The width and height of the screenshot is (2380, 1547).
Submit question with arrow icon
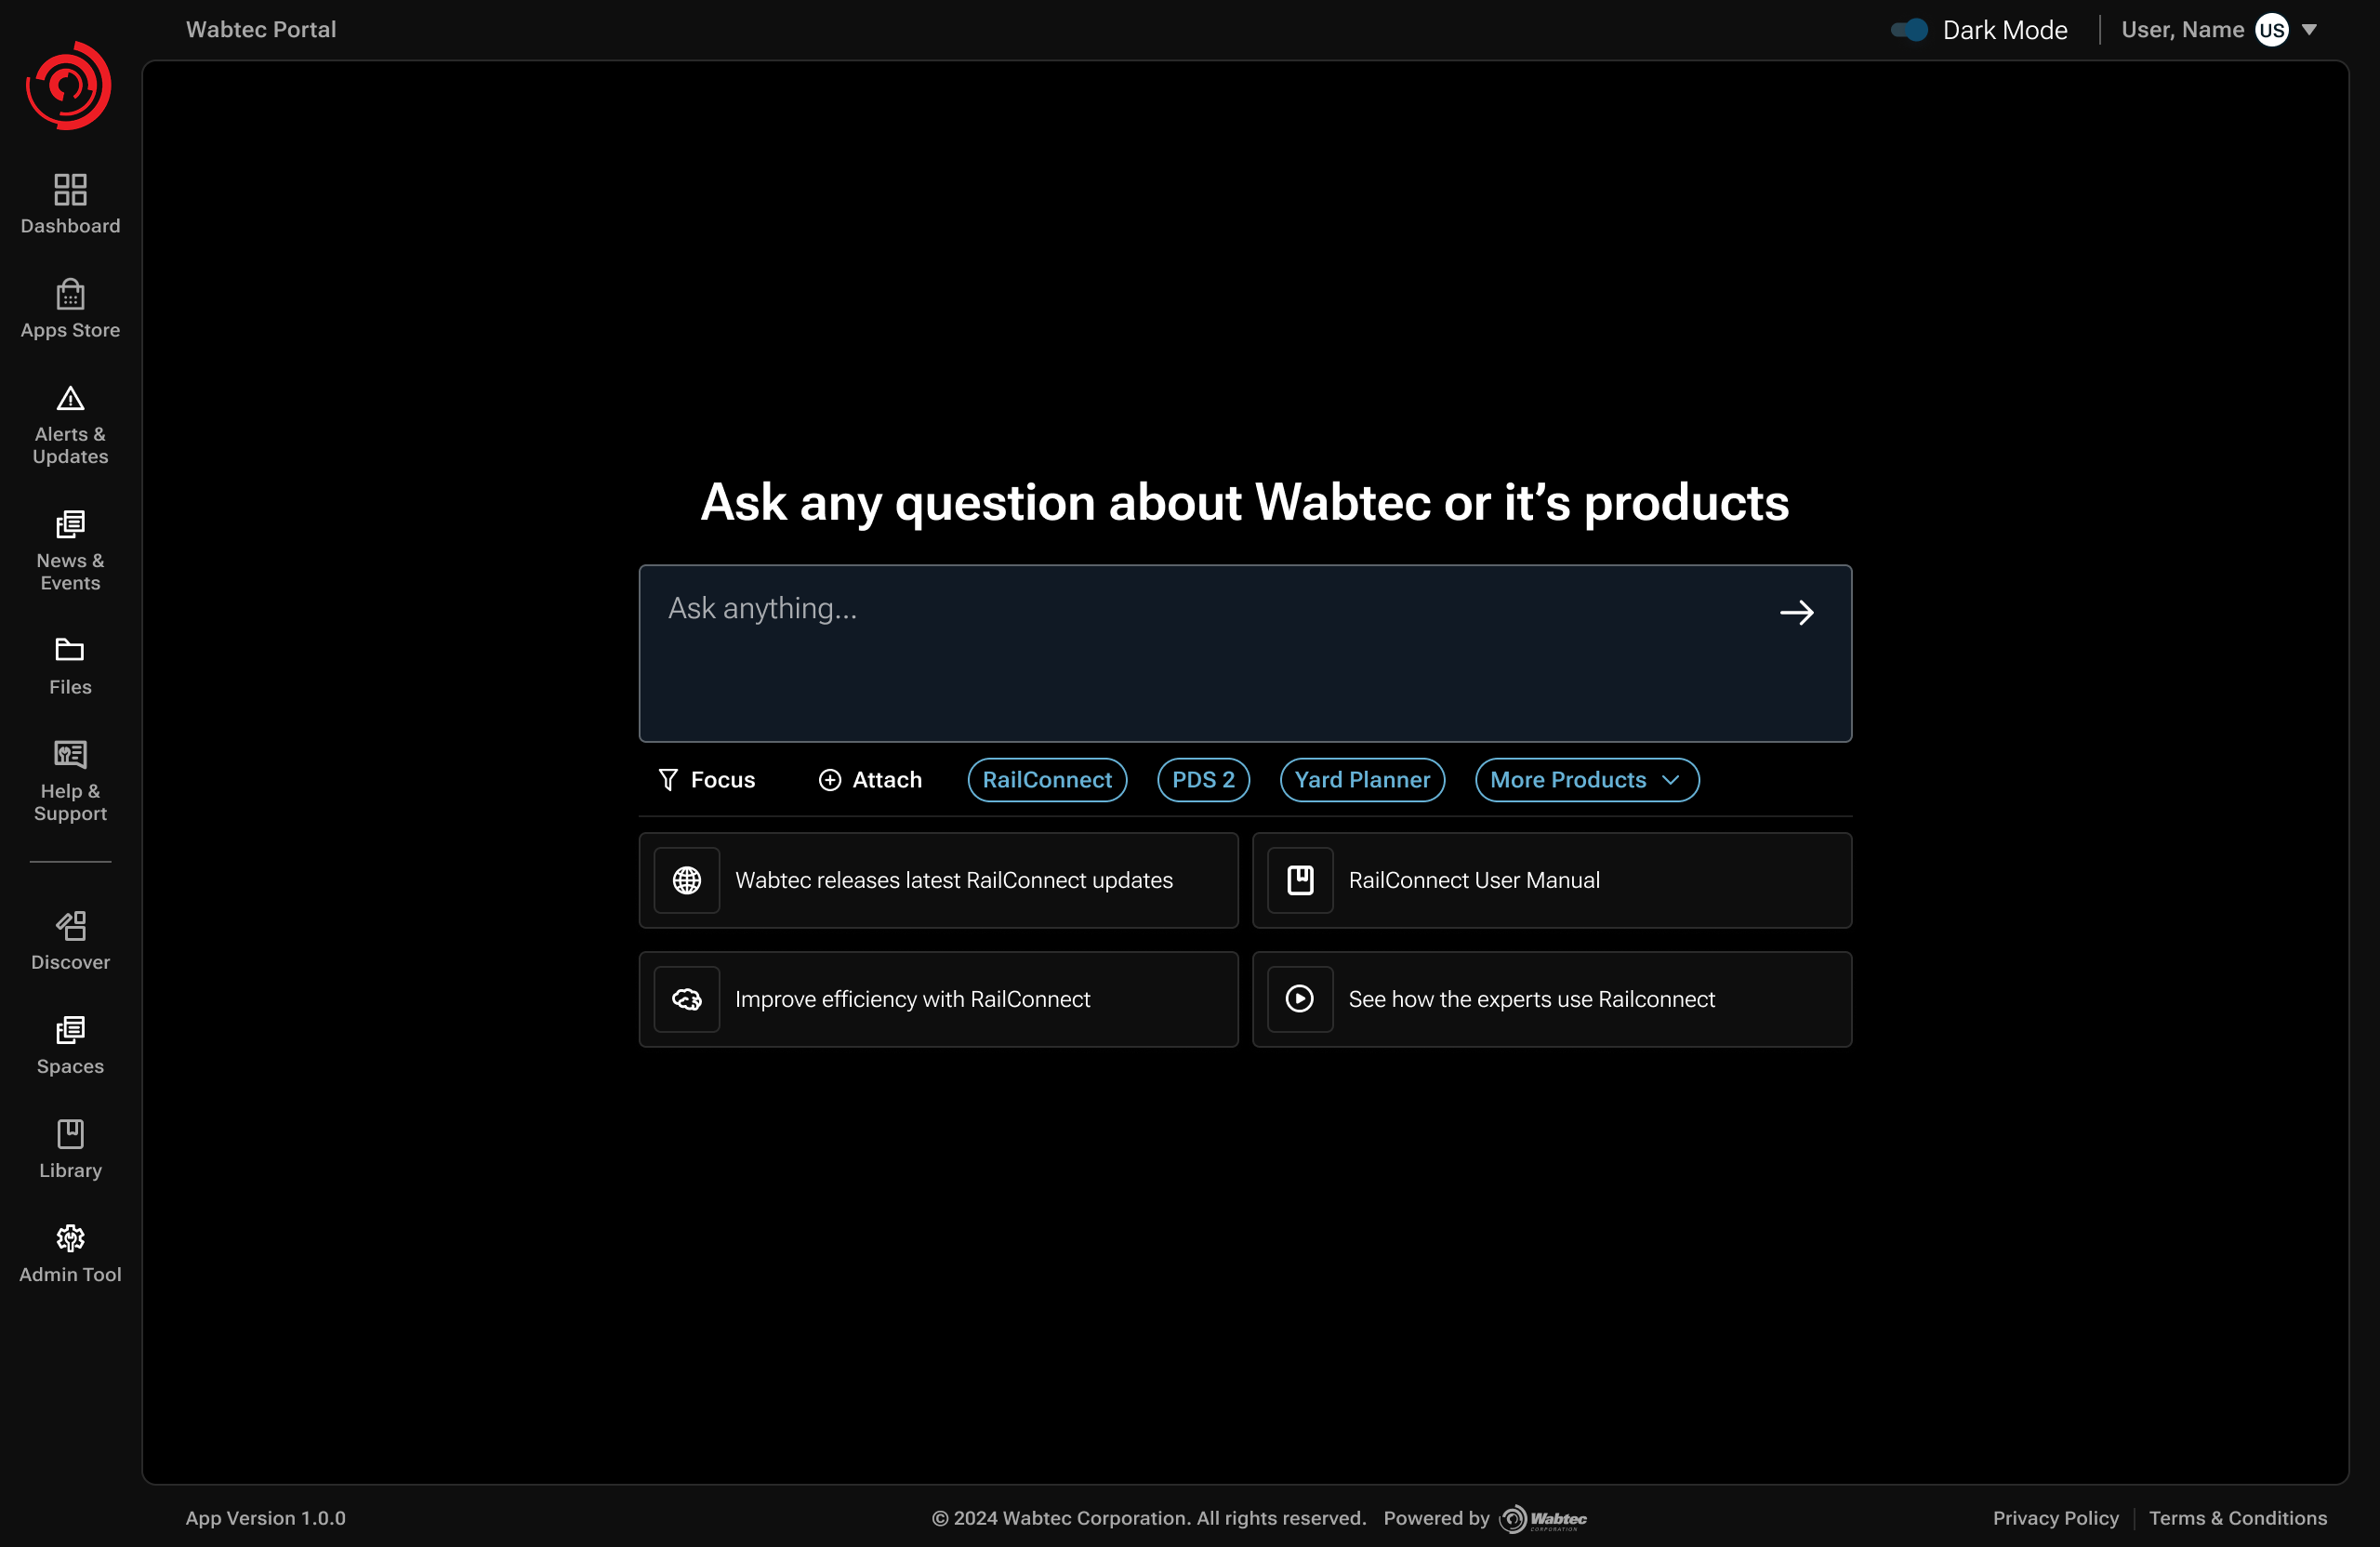point(1796,612)
